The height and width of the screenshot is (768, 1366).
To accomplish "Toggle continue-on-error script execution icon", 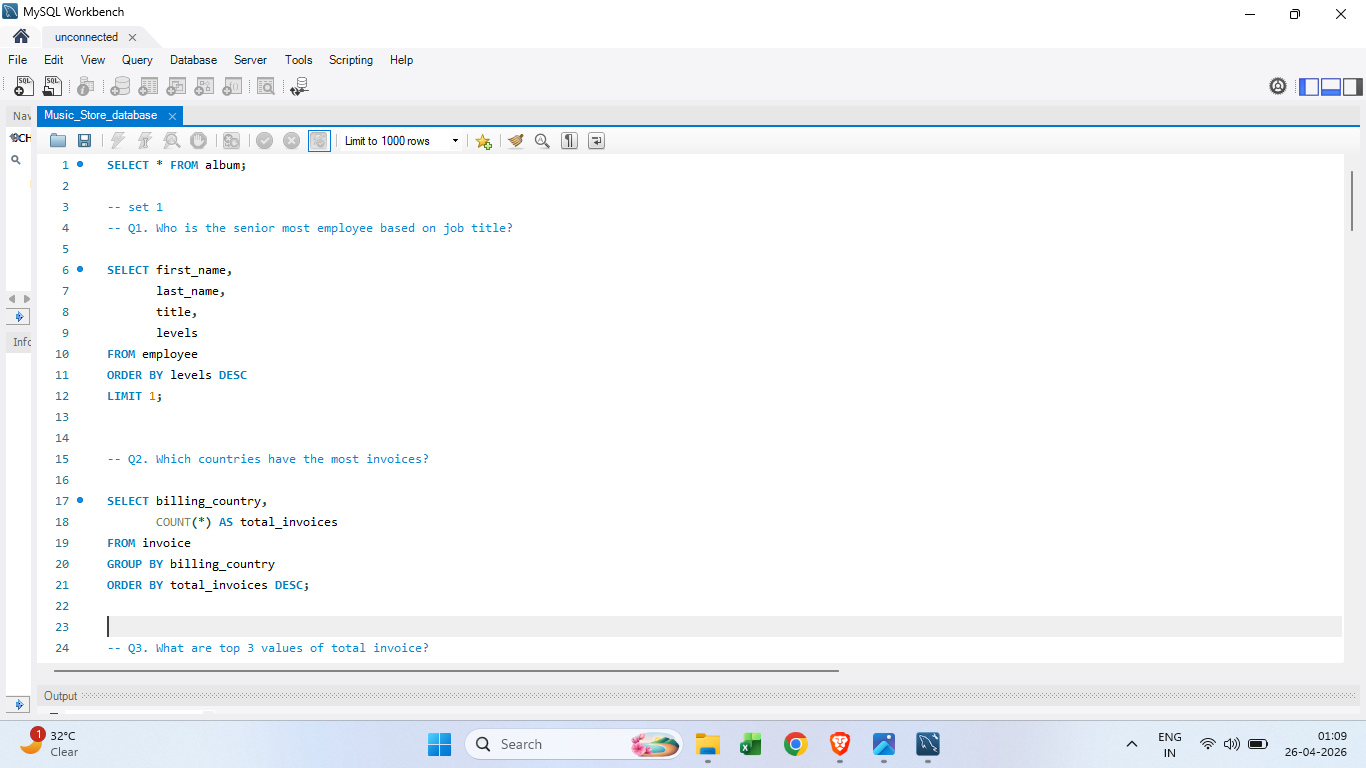I will point(231,141).
